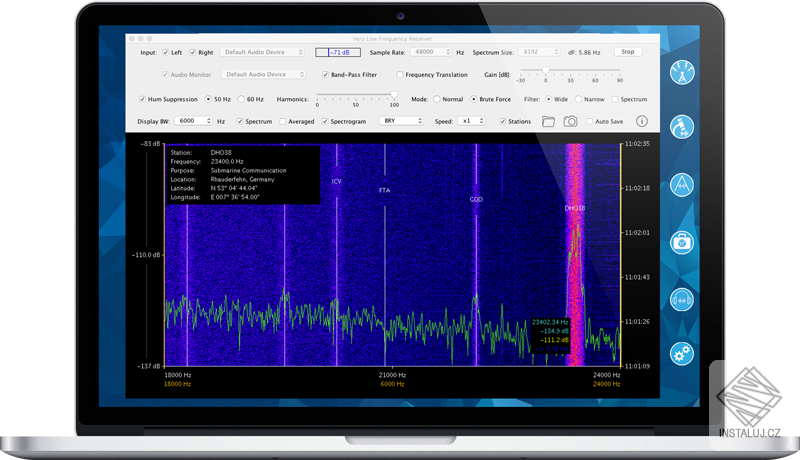Select the Narrow filter radio button
Screen dimensions: 800x460
coord(579,99)
